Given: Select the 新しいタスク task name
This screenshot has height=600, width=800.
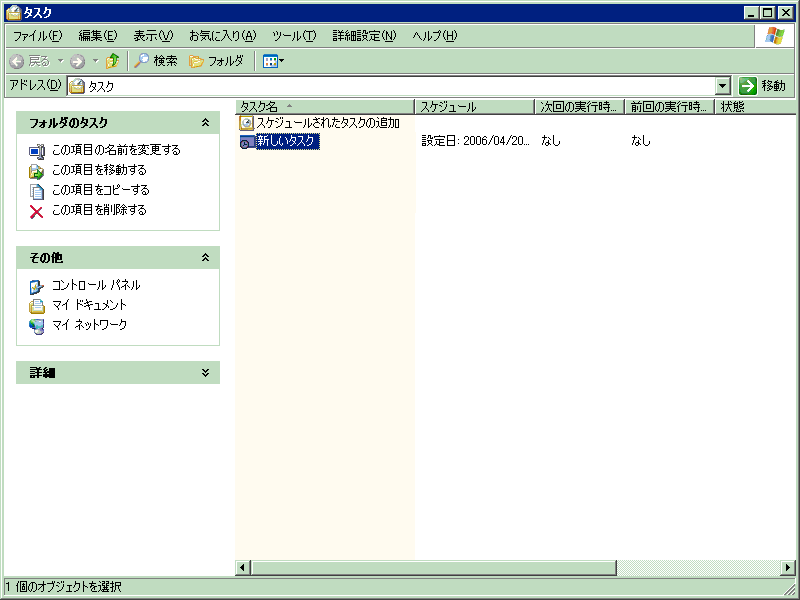Looking at the screenshot, I should (287, 141).
